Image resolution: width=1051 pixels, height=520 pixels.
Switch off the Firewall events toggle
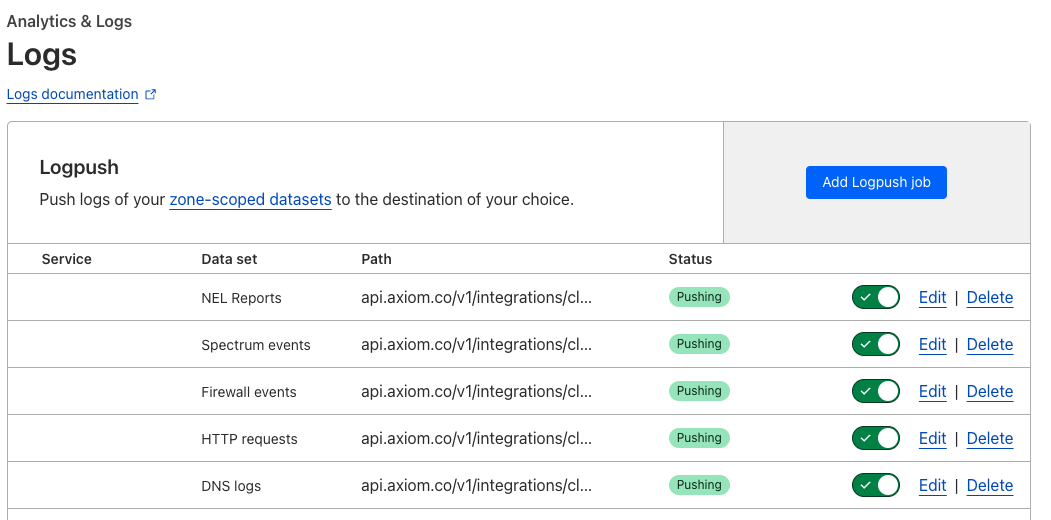click(x=876, y=391)
